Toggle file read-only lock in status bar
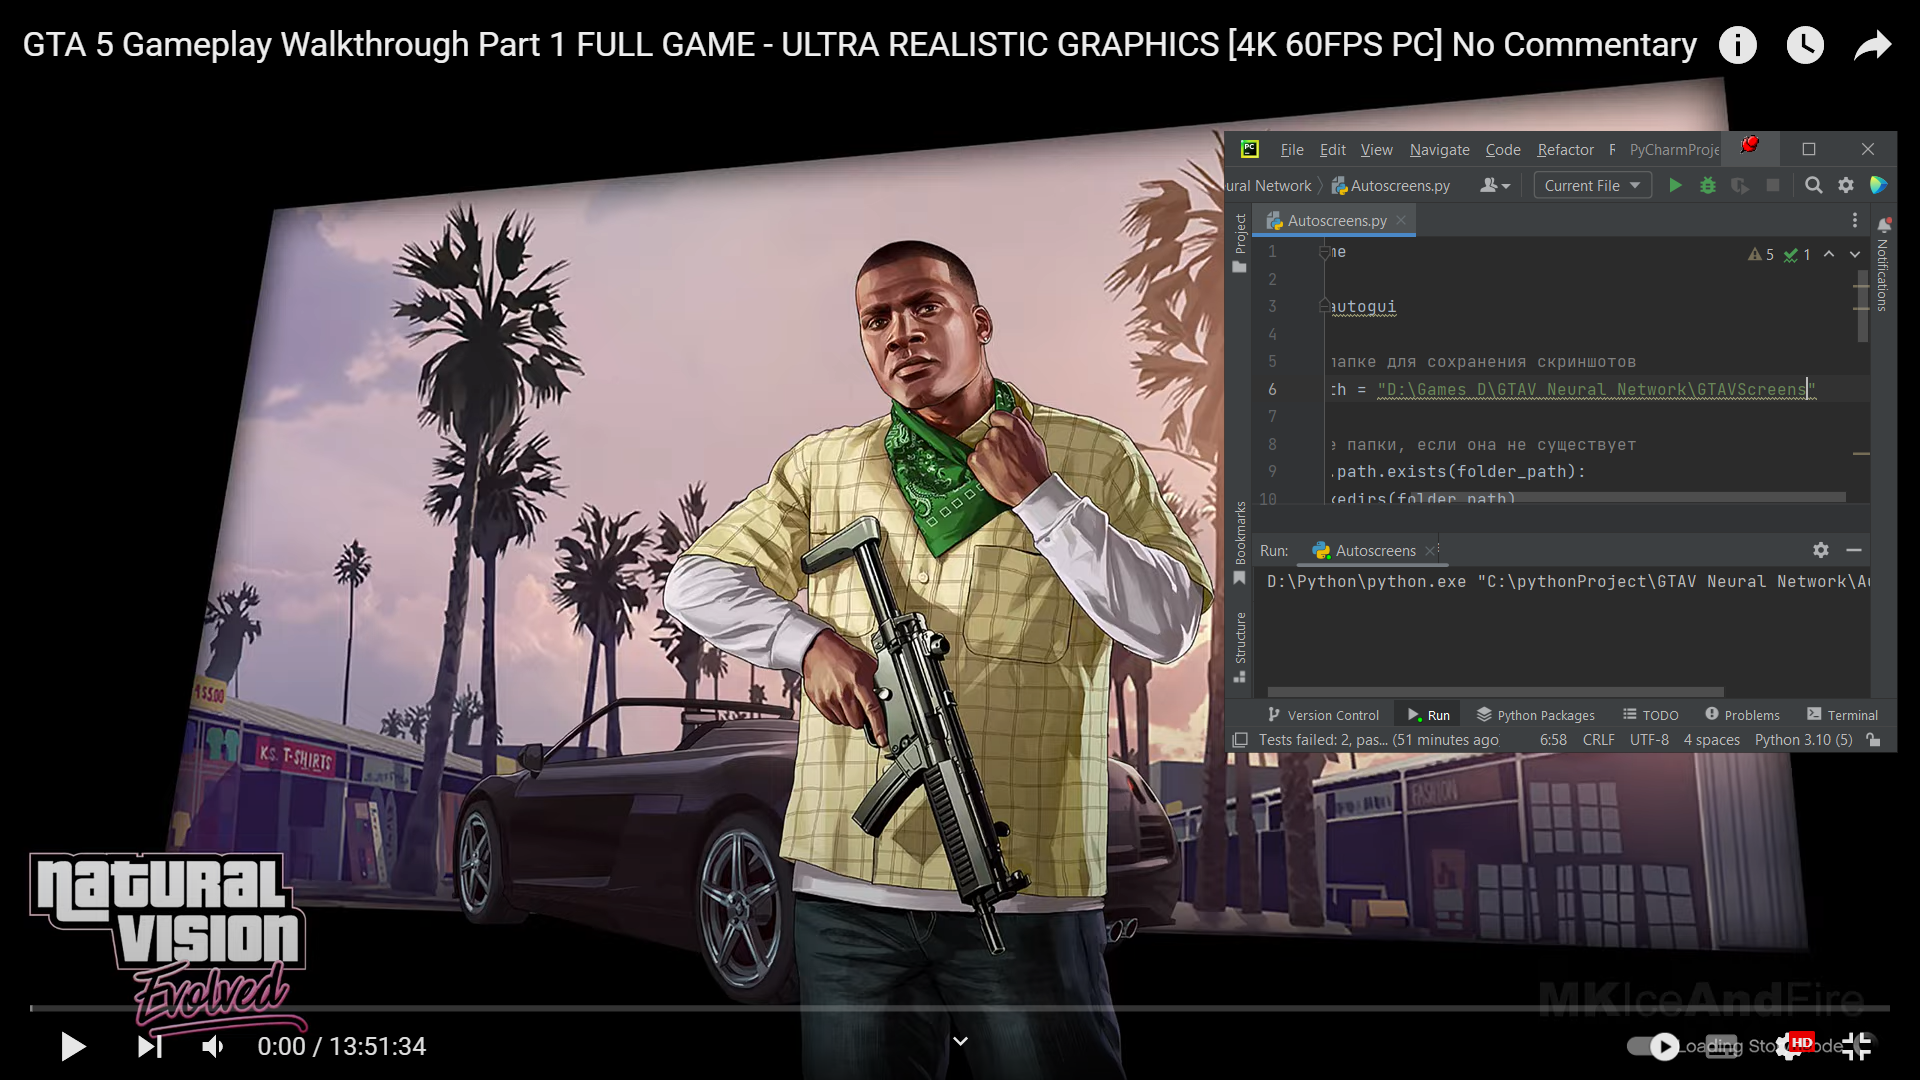This screenshot has width=1920, height=1080. (x=1874, y=740)
